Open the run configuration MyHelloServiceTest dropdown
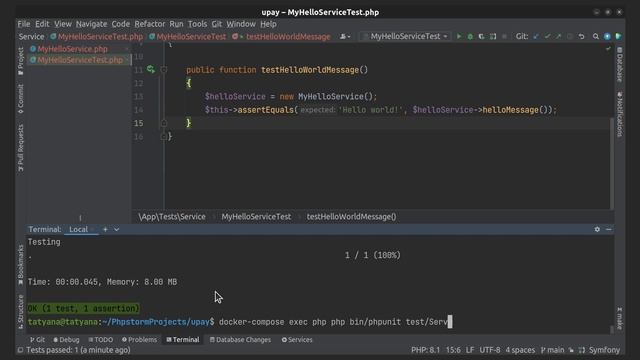640x360 pixels. coord(406,36)
